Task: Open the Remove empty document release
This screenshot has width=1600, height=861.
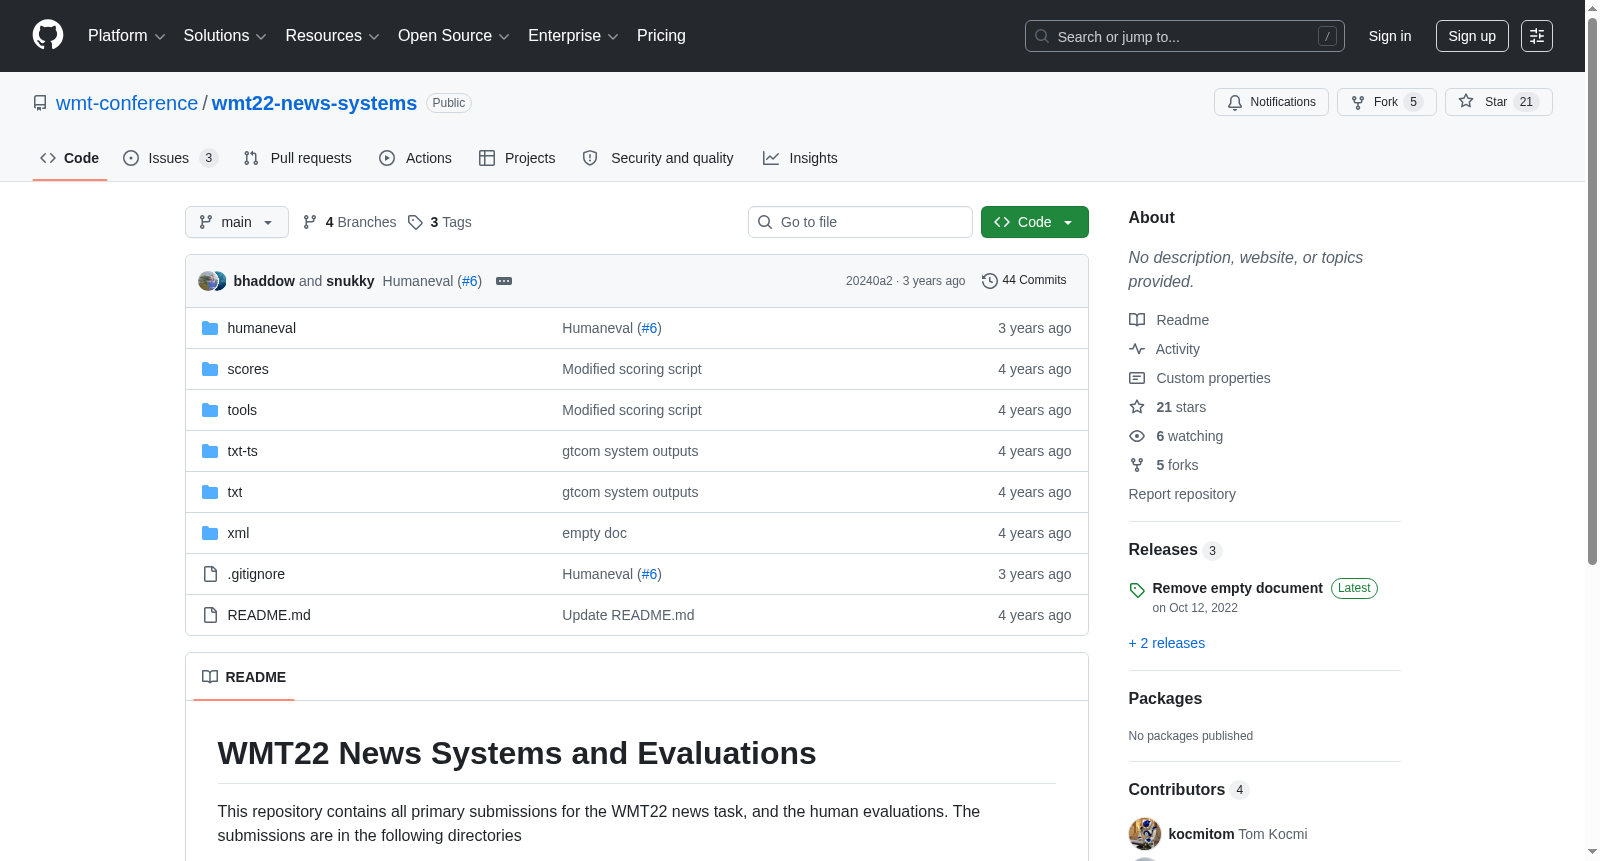Action: [1237, 588]
